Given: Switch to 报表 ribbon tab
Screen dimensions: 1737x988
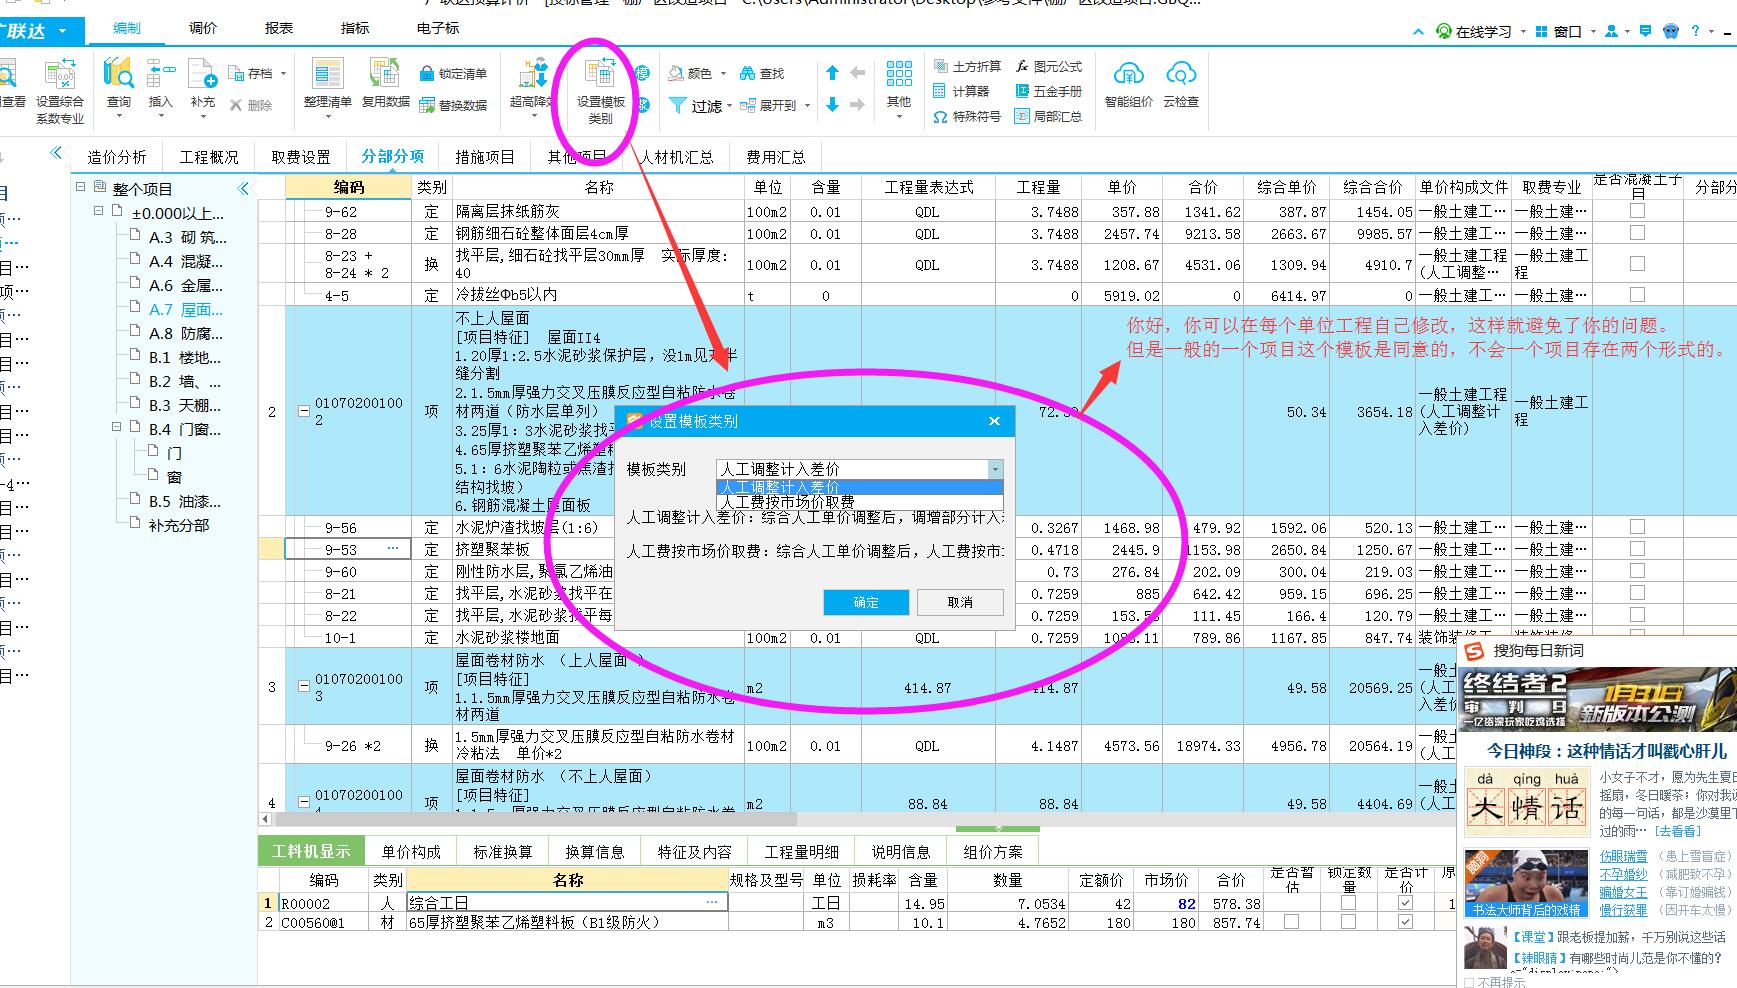Looking at the screenshot, I should [279, 28].
